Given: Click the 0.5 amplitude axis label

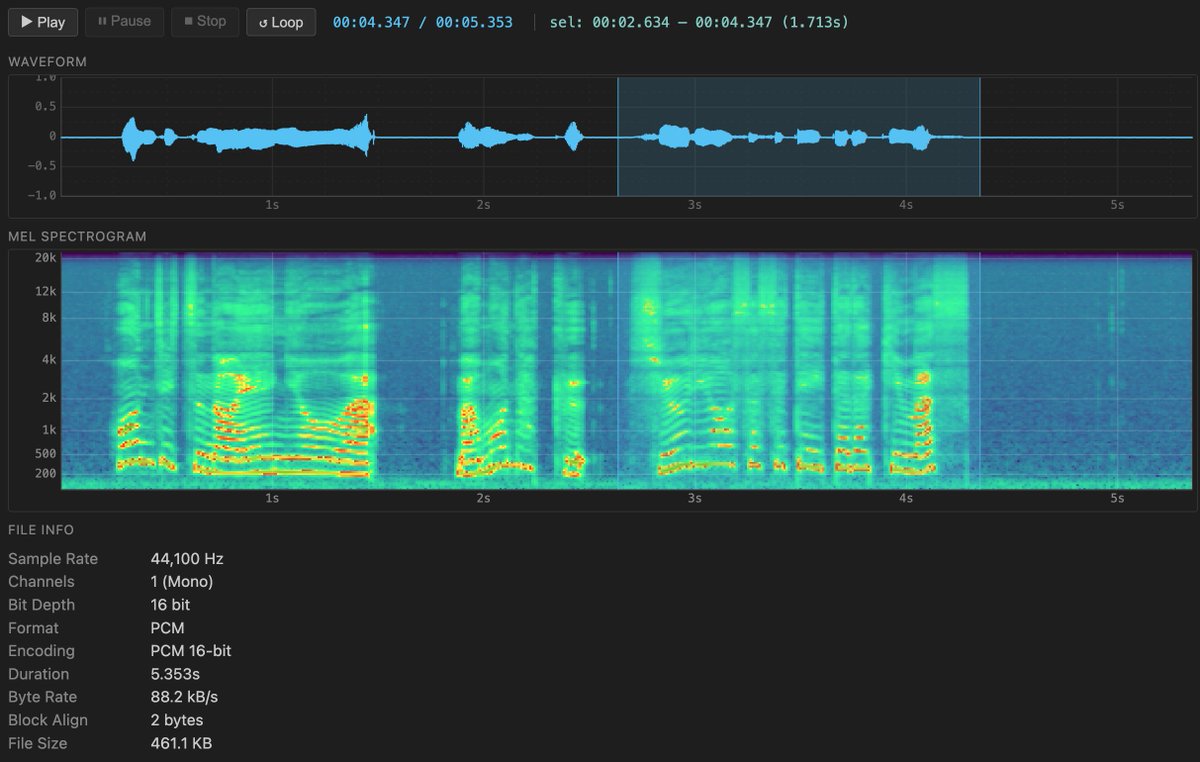Looking at the screenshot, I should tap(47, 107).
